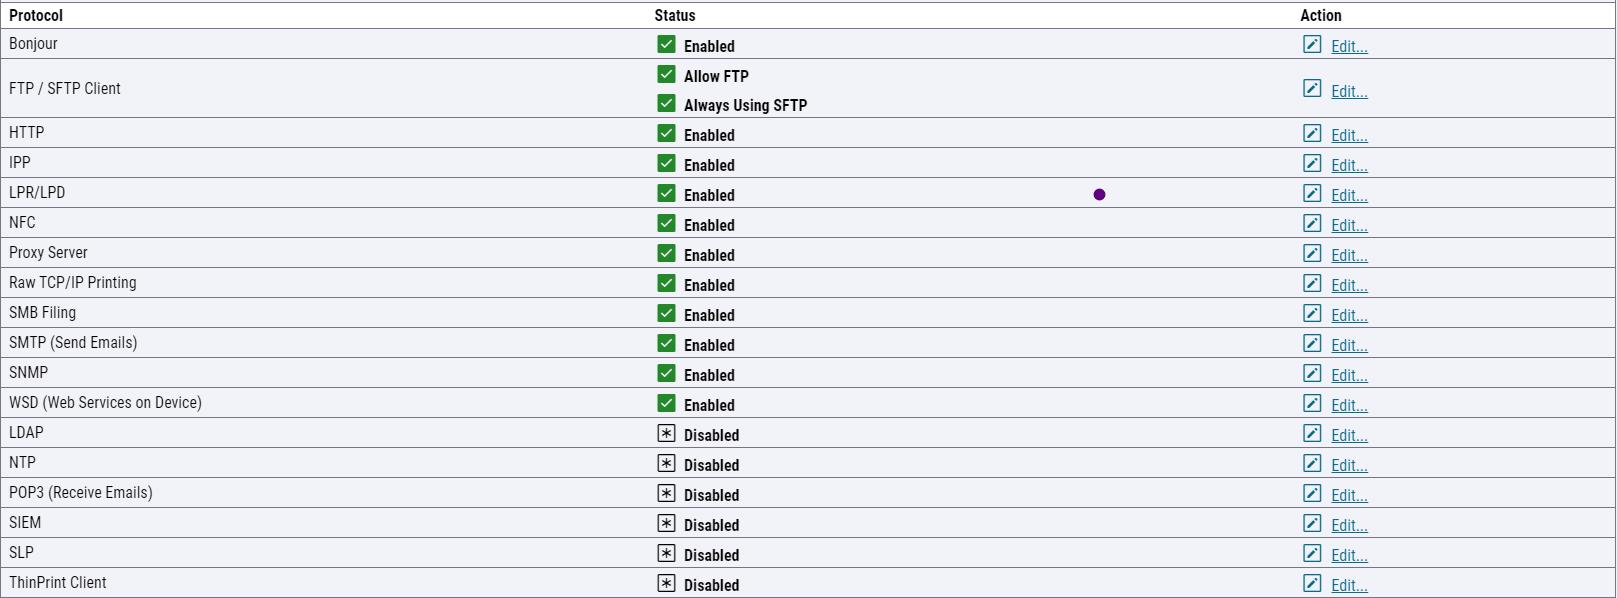Open Edit link for SMTP (Send Emails)
The width and height of the screenshot is (1617, 598).
pyautogui.click(x=1349, y=345)
